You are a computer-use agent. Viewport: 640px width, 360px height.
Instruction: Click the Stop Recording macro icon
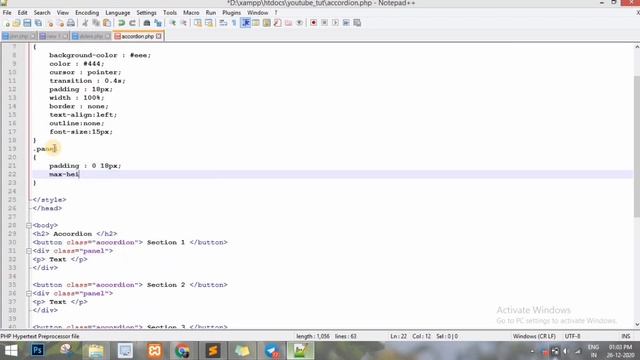[324, 23]
